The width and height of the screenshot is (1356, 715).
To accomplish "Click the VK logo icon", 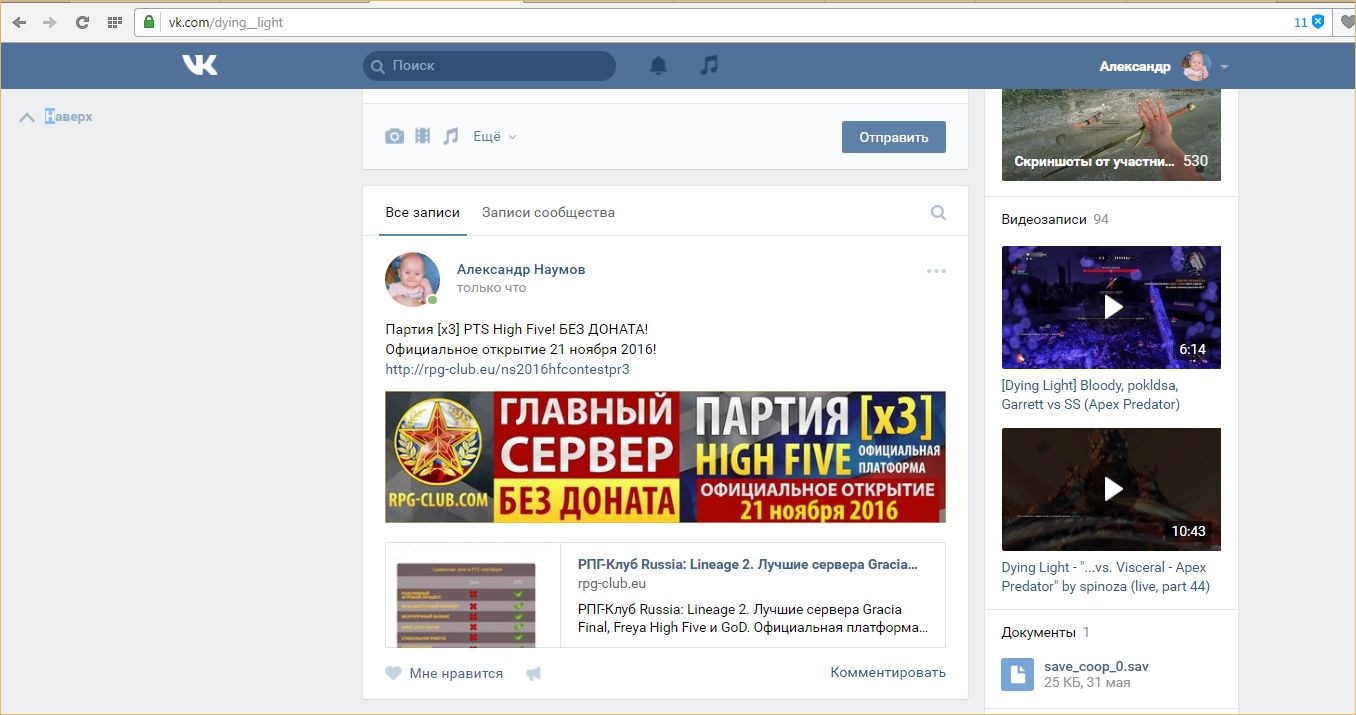I will [x=200, y=65].
